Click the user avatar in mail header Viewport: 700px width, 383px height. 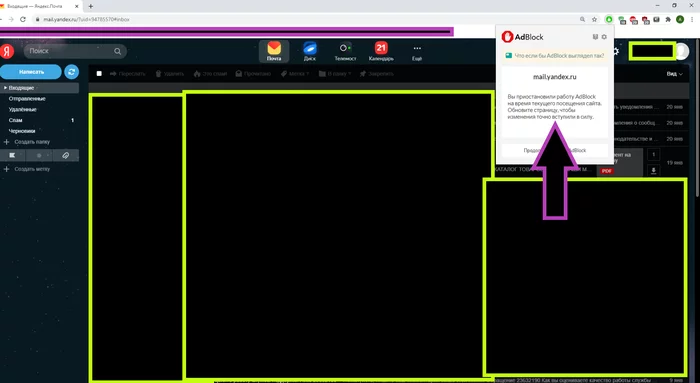pos(682,51)
